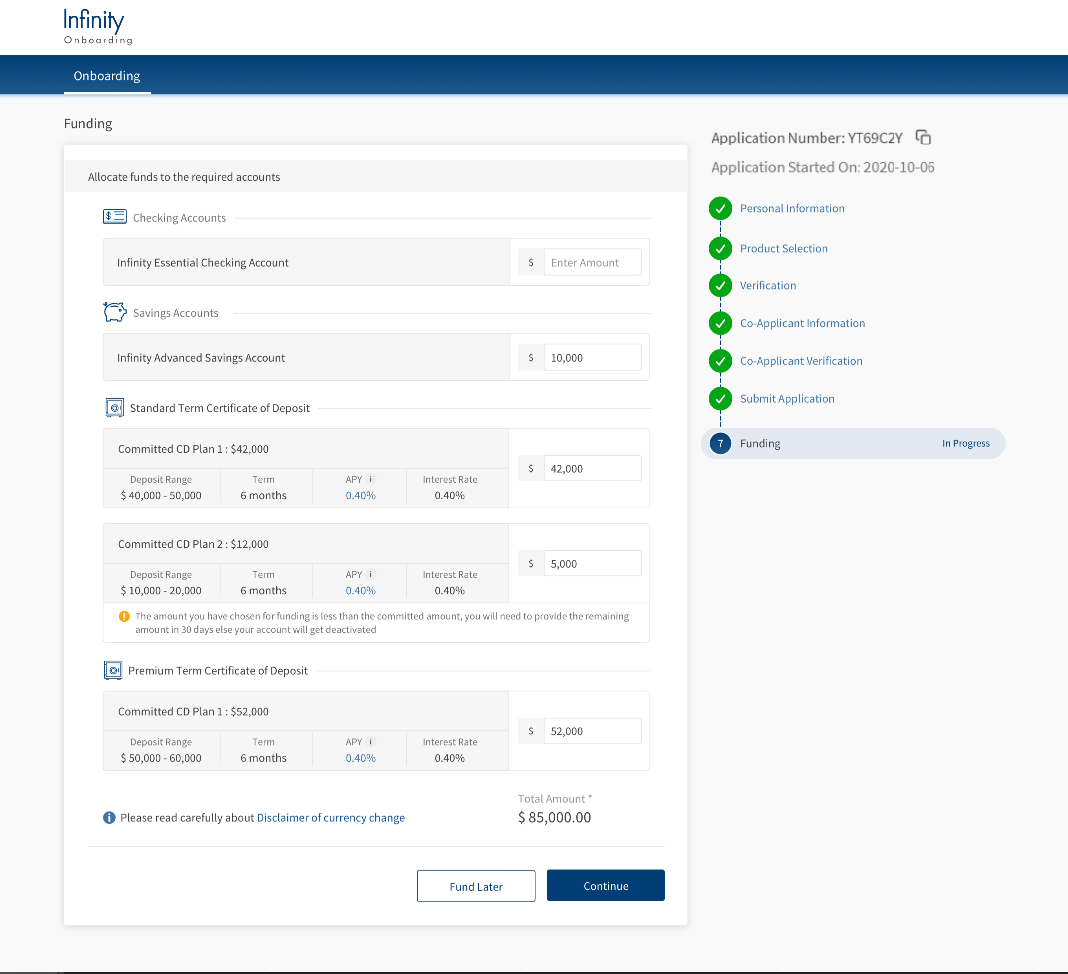Click the orange warning icon under CD Plan 2
1068x974 pixels.
coord(124,617)
